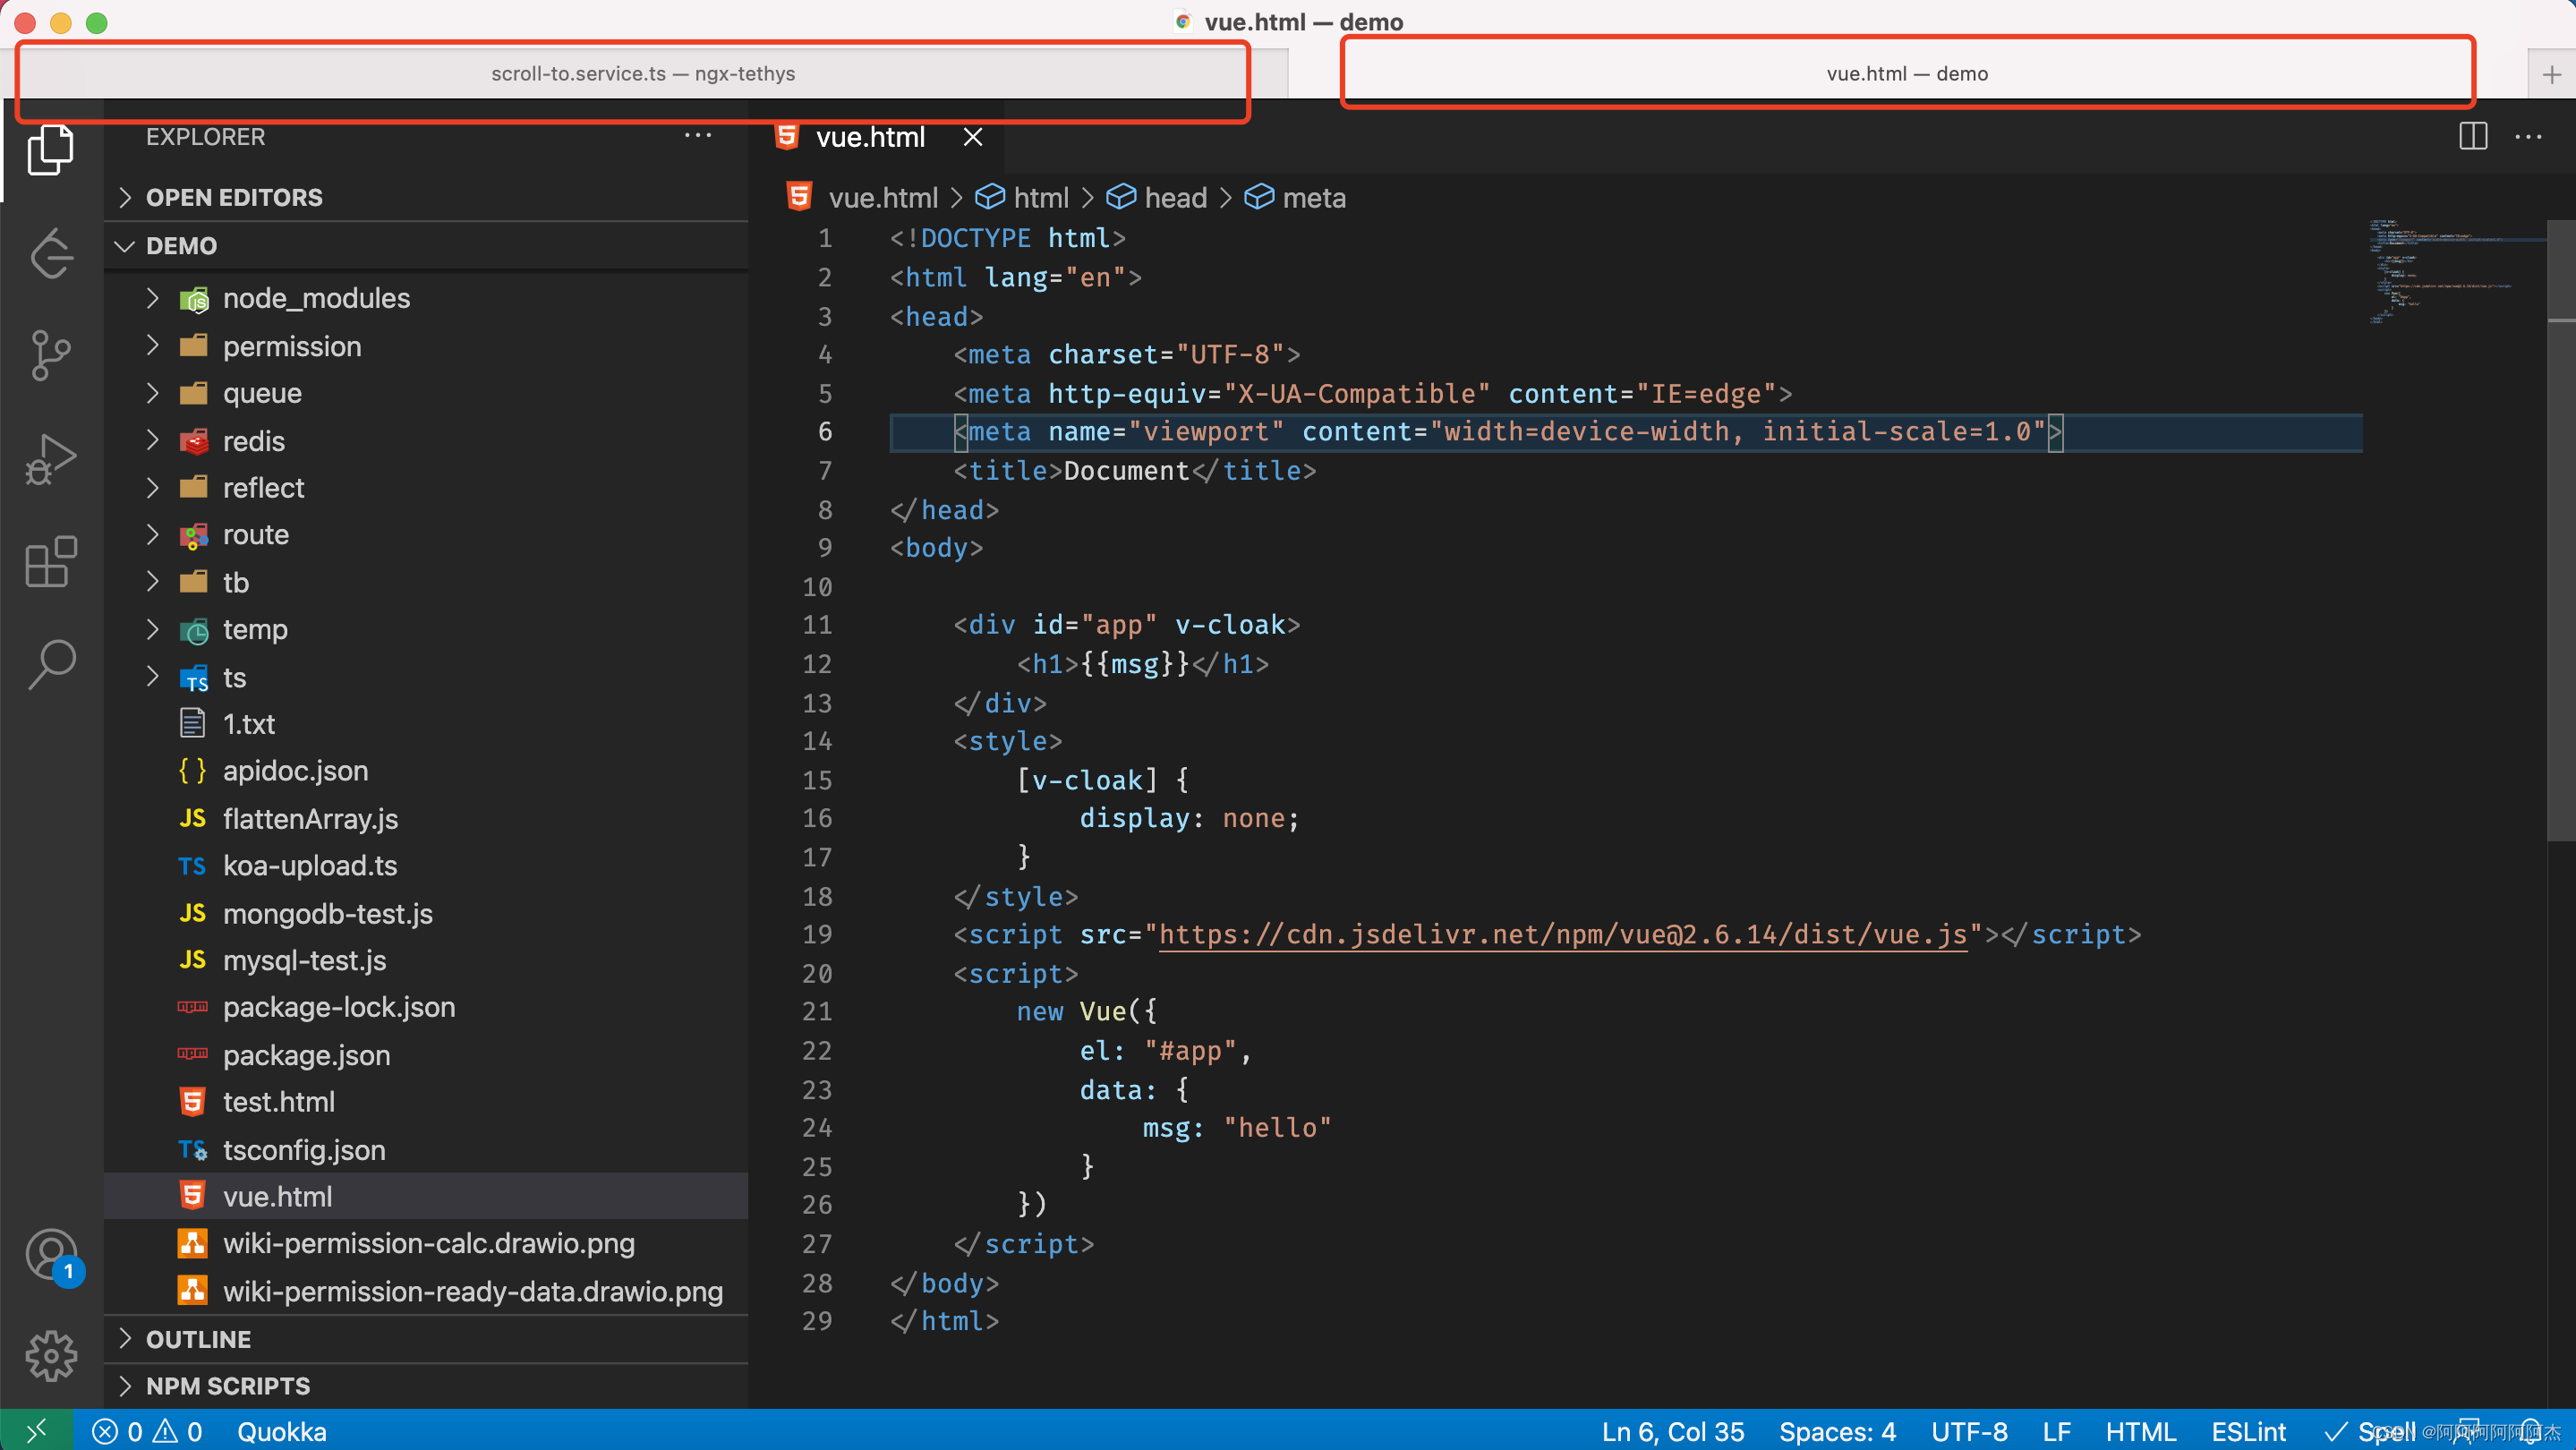This screenshot has height=1450, width=2576.
Task: Expand queue folder
Action: 426,393
